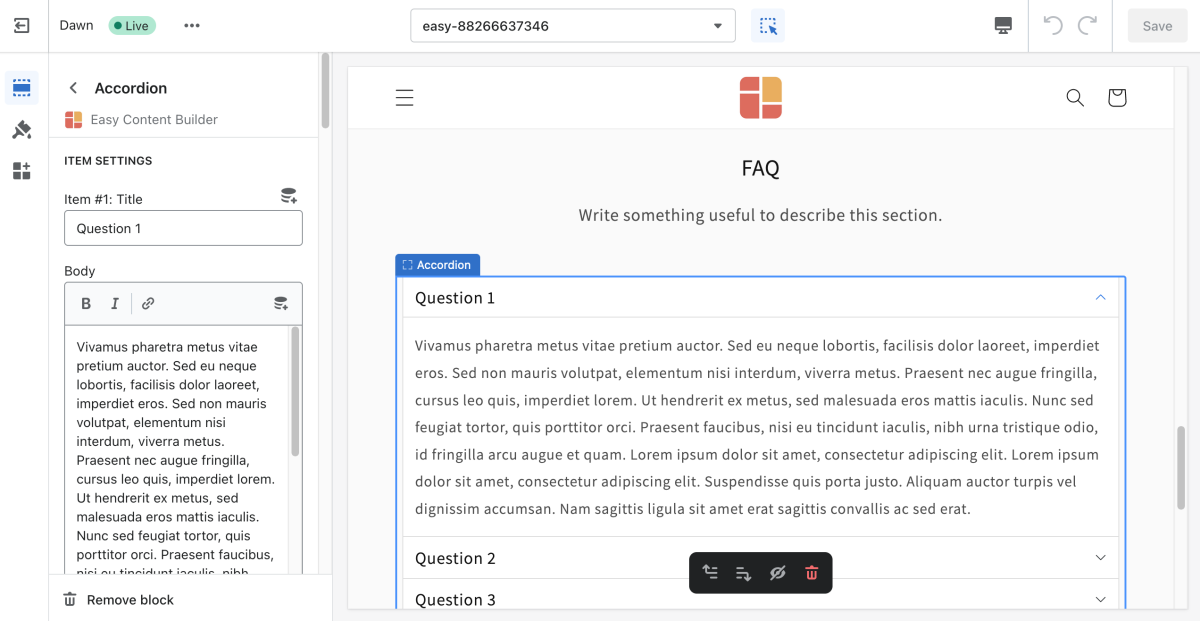Delete the block using the red trash icon
This screenshot has height=621, width=1200.
click(x=811, y=573)
